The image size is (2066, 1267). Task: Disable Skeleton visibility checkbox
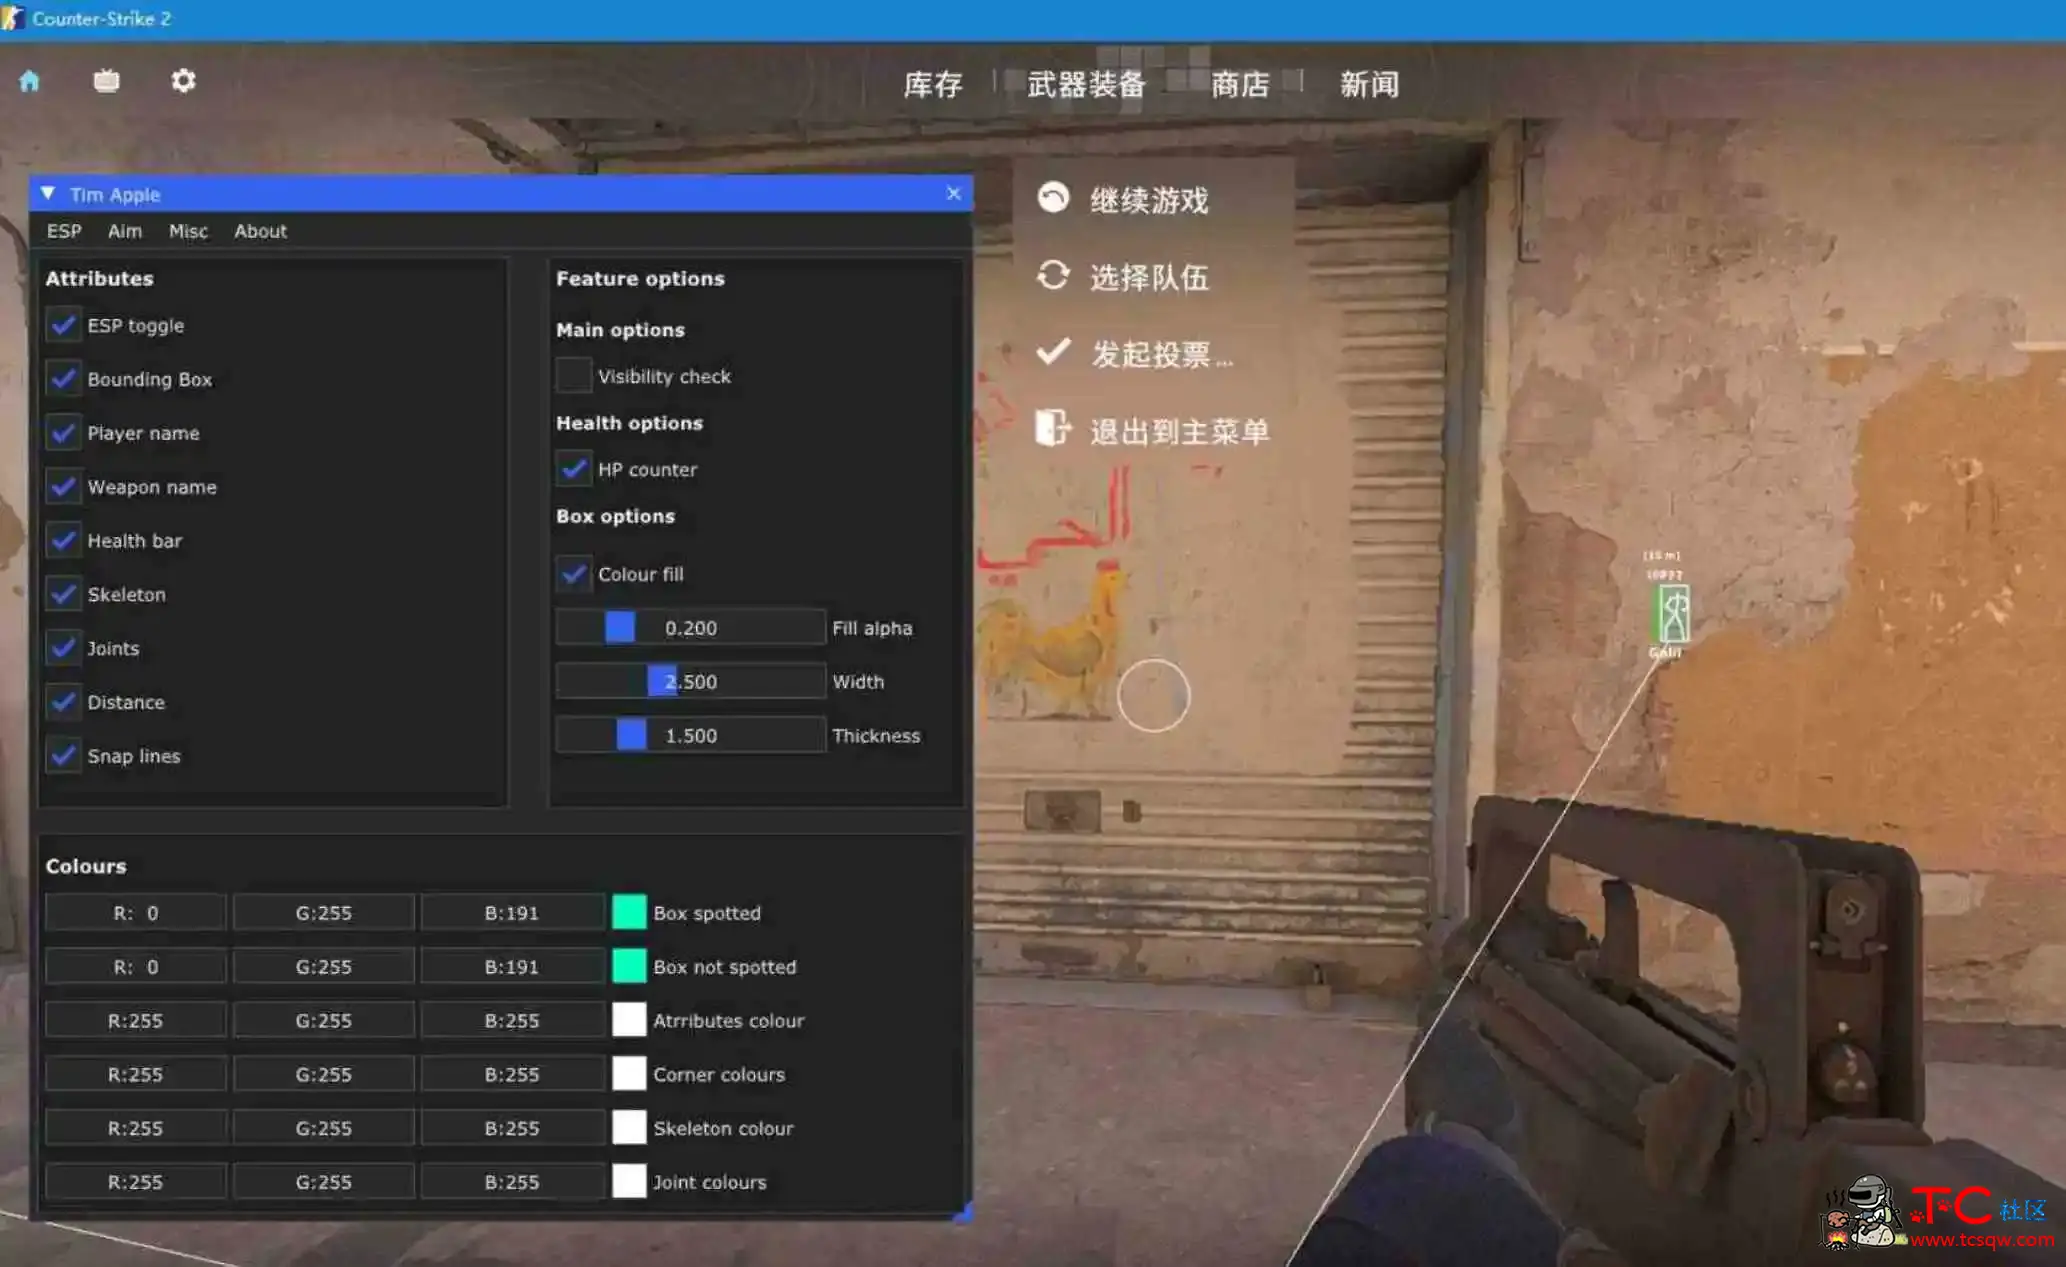point(63,593)
